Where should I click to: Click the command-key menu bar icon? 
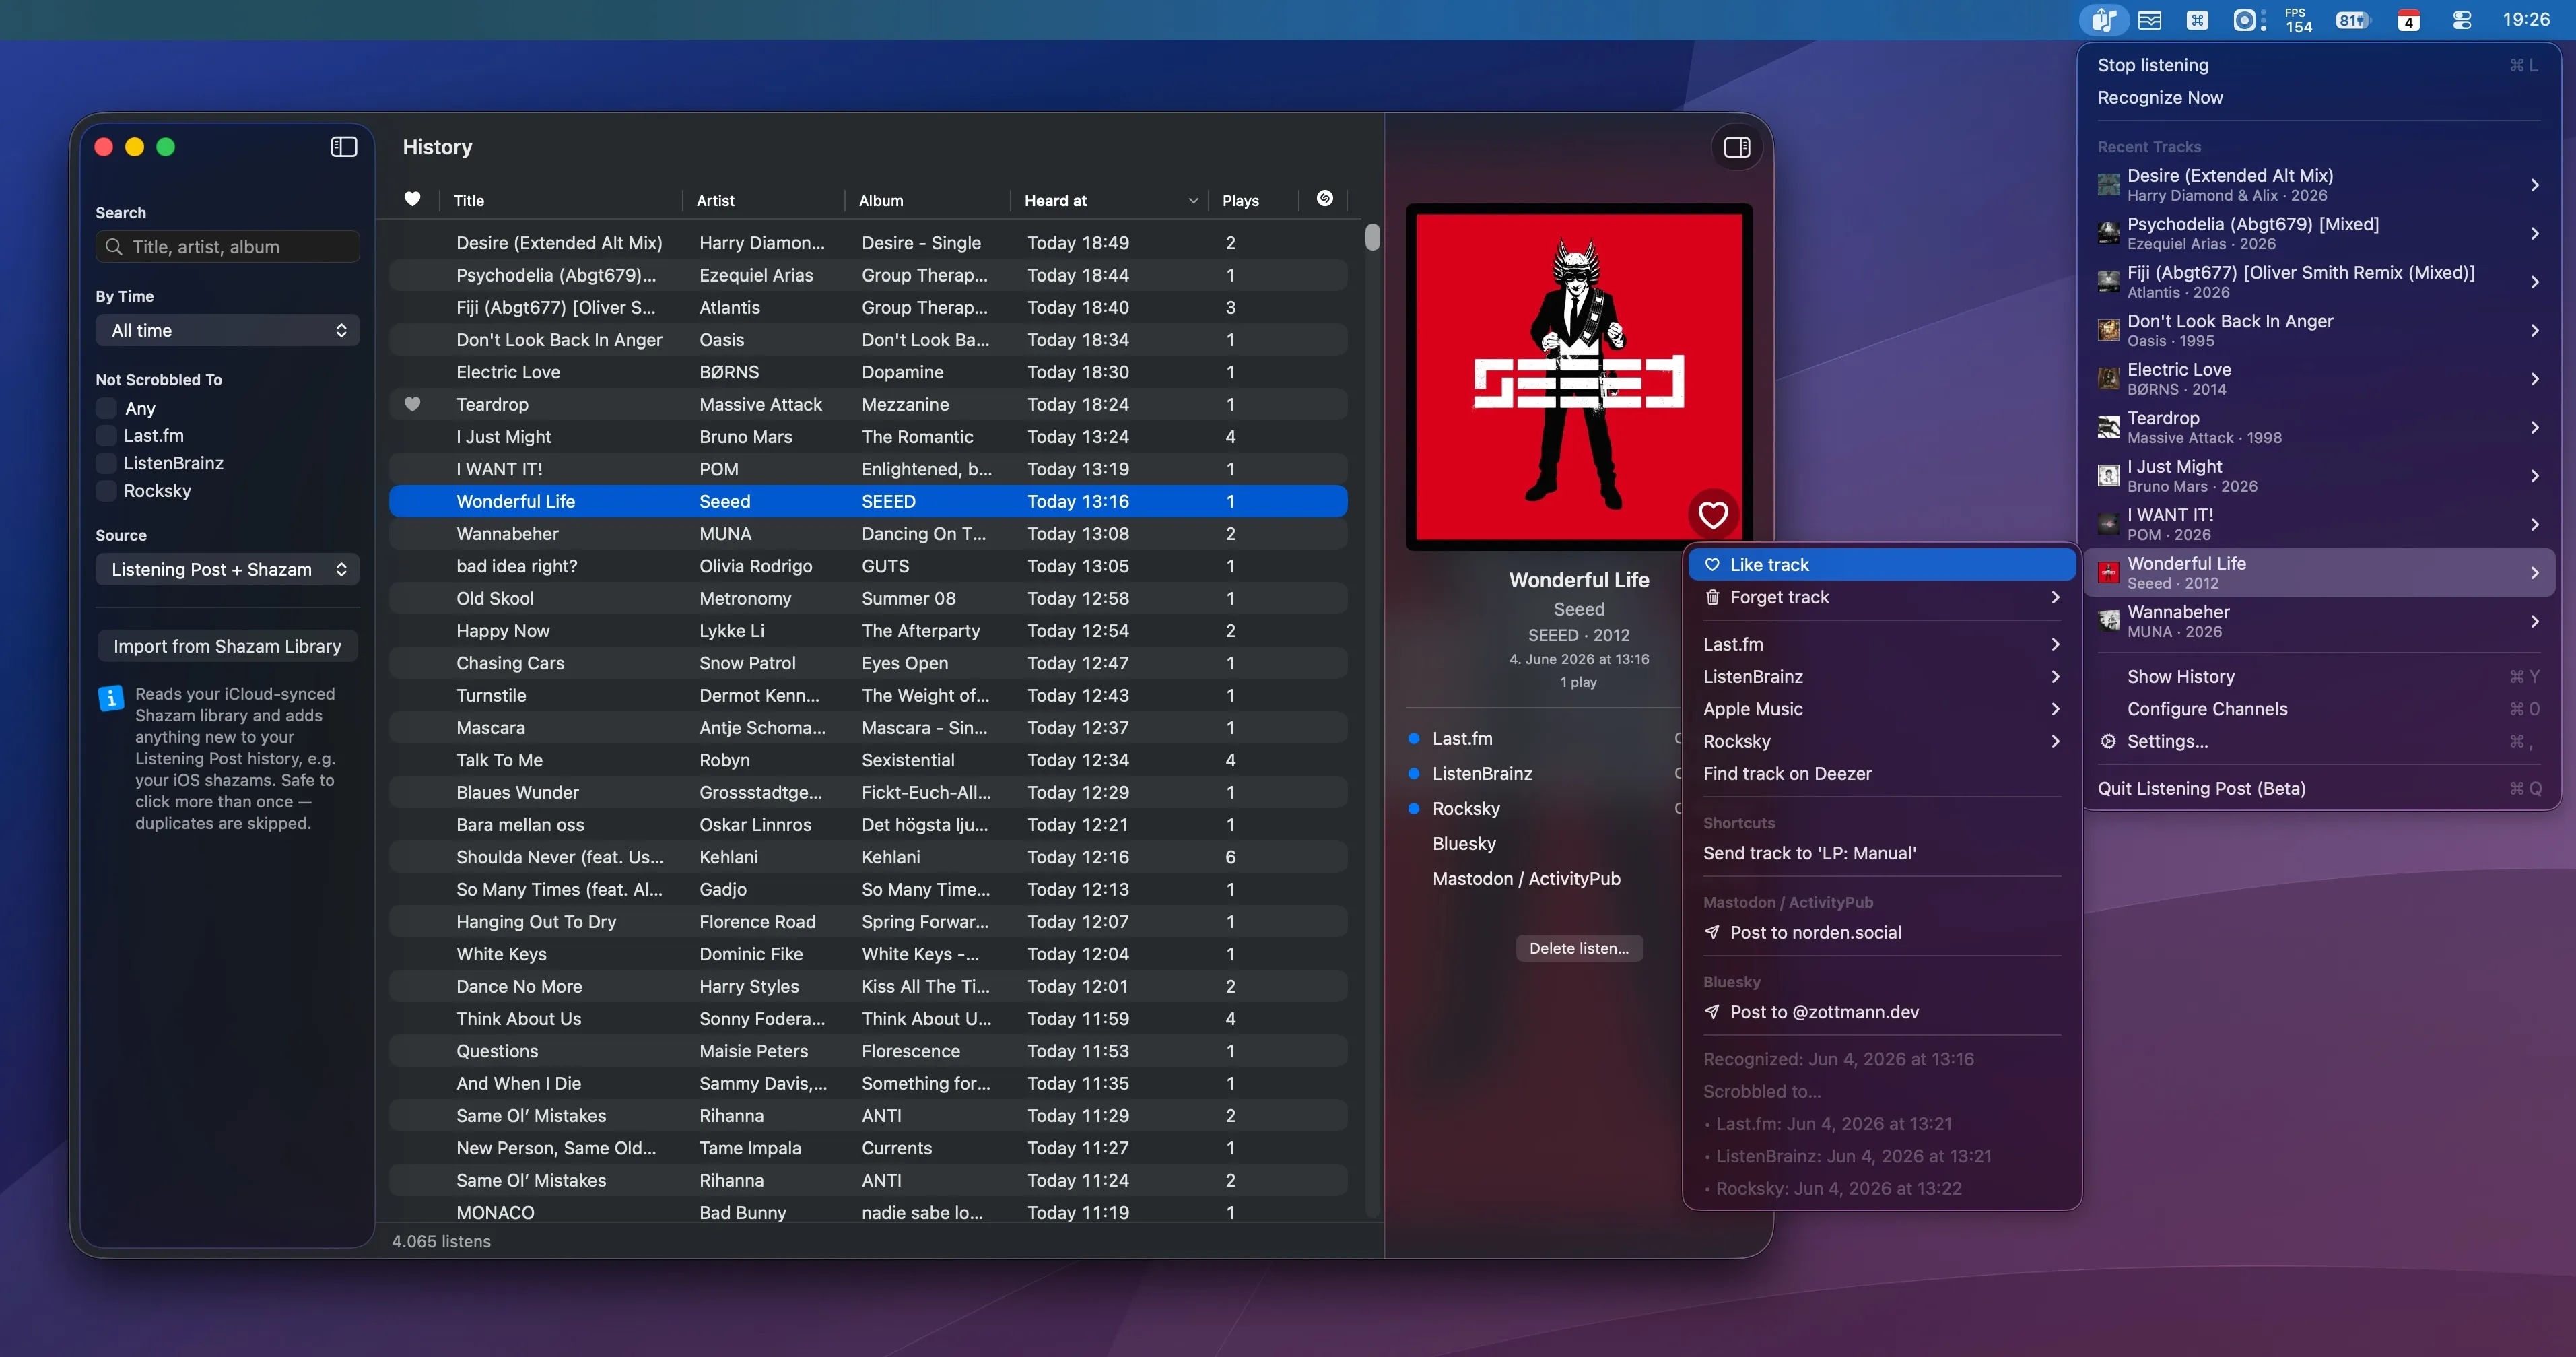[x=2197, y=19]
